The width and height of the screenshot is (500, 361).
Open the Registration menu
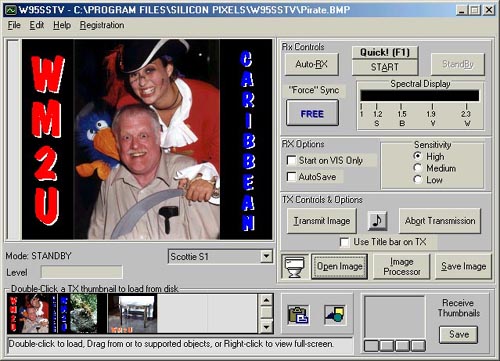pos(102,25)
